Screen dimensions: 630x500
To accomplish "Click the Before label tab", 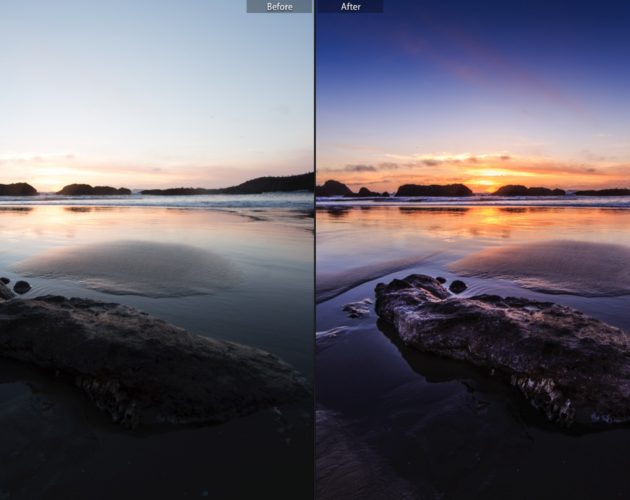I will (x=279, y=6).
